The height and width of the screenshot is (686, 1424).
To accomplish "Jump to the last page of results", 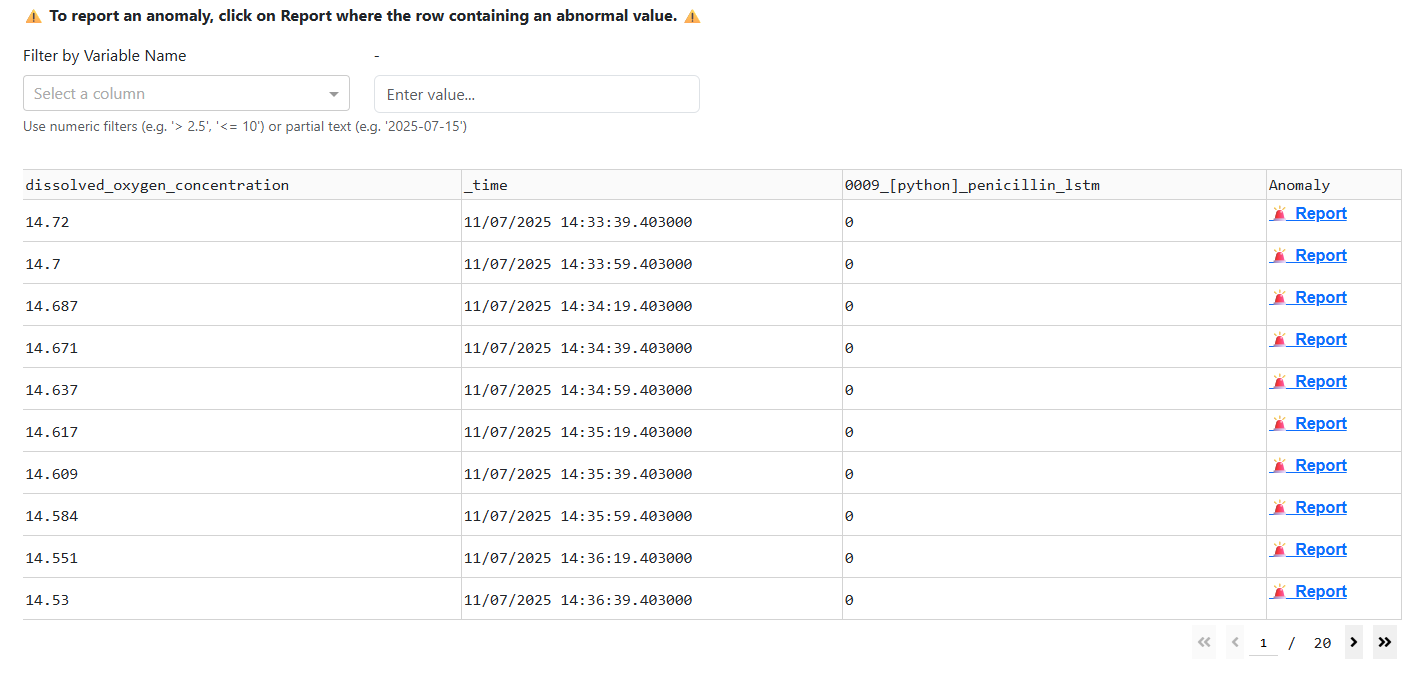I will click(1384, 642).
